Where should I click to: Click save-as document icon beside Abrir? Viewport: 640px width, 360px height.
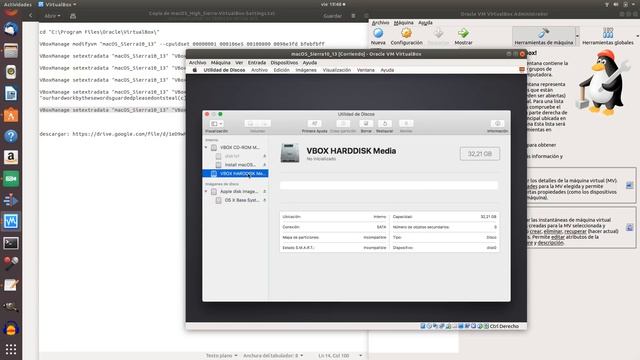tap(73, 16)
